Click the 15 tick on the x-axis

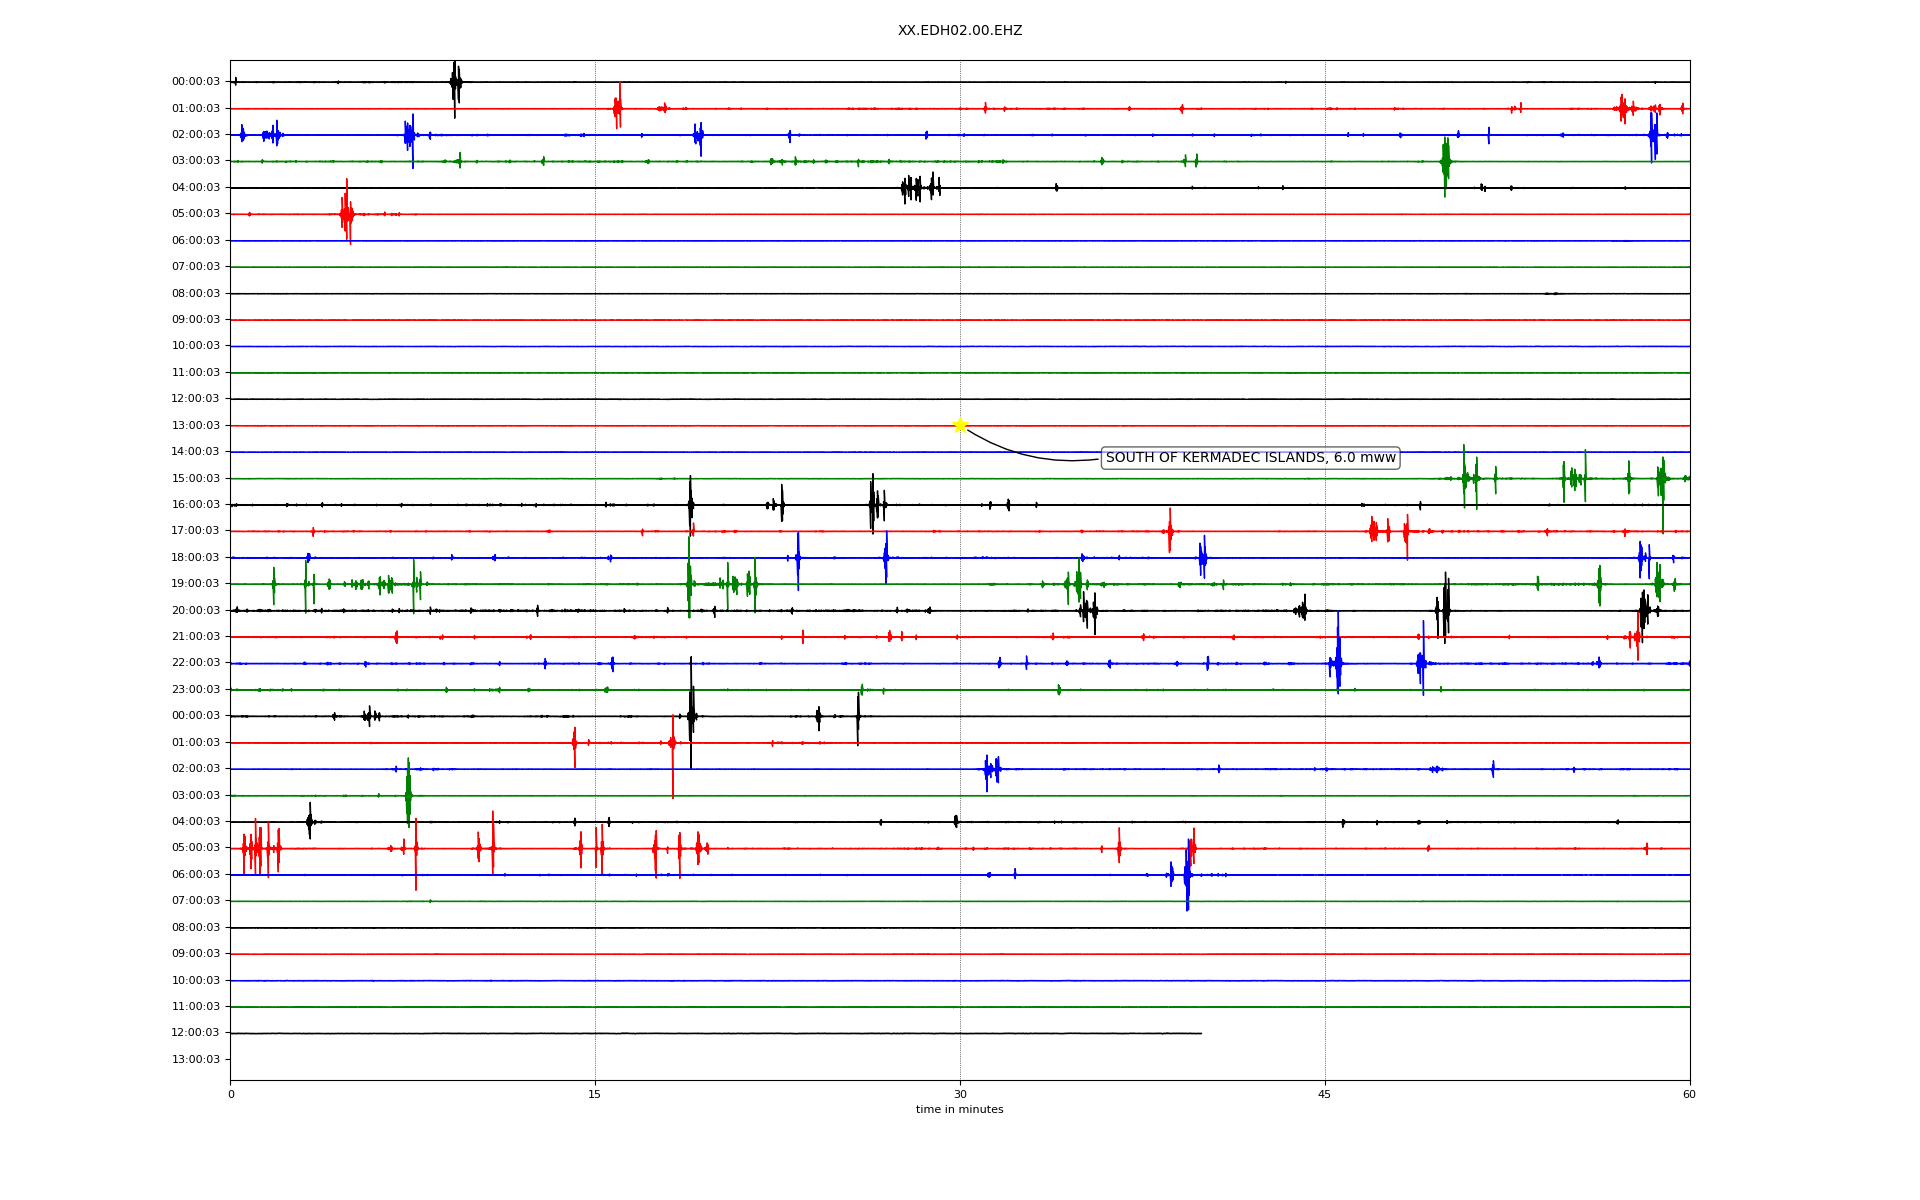[595, 1094]
